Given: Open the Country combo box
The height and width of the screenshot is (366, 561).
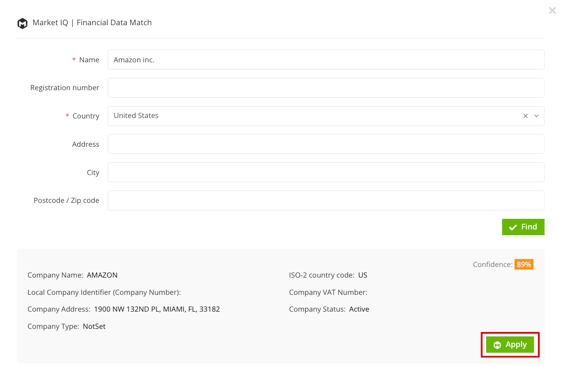Looking at the screenshot, I should 326,116.
